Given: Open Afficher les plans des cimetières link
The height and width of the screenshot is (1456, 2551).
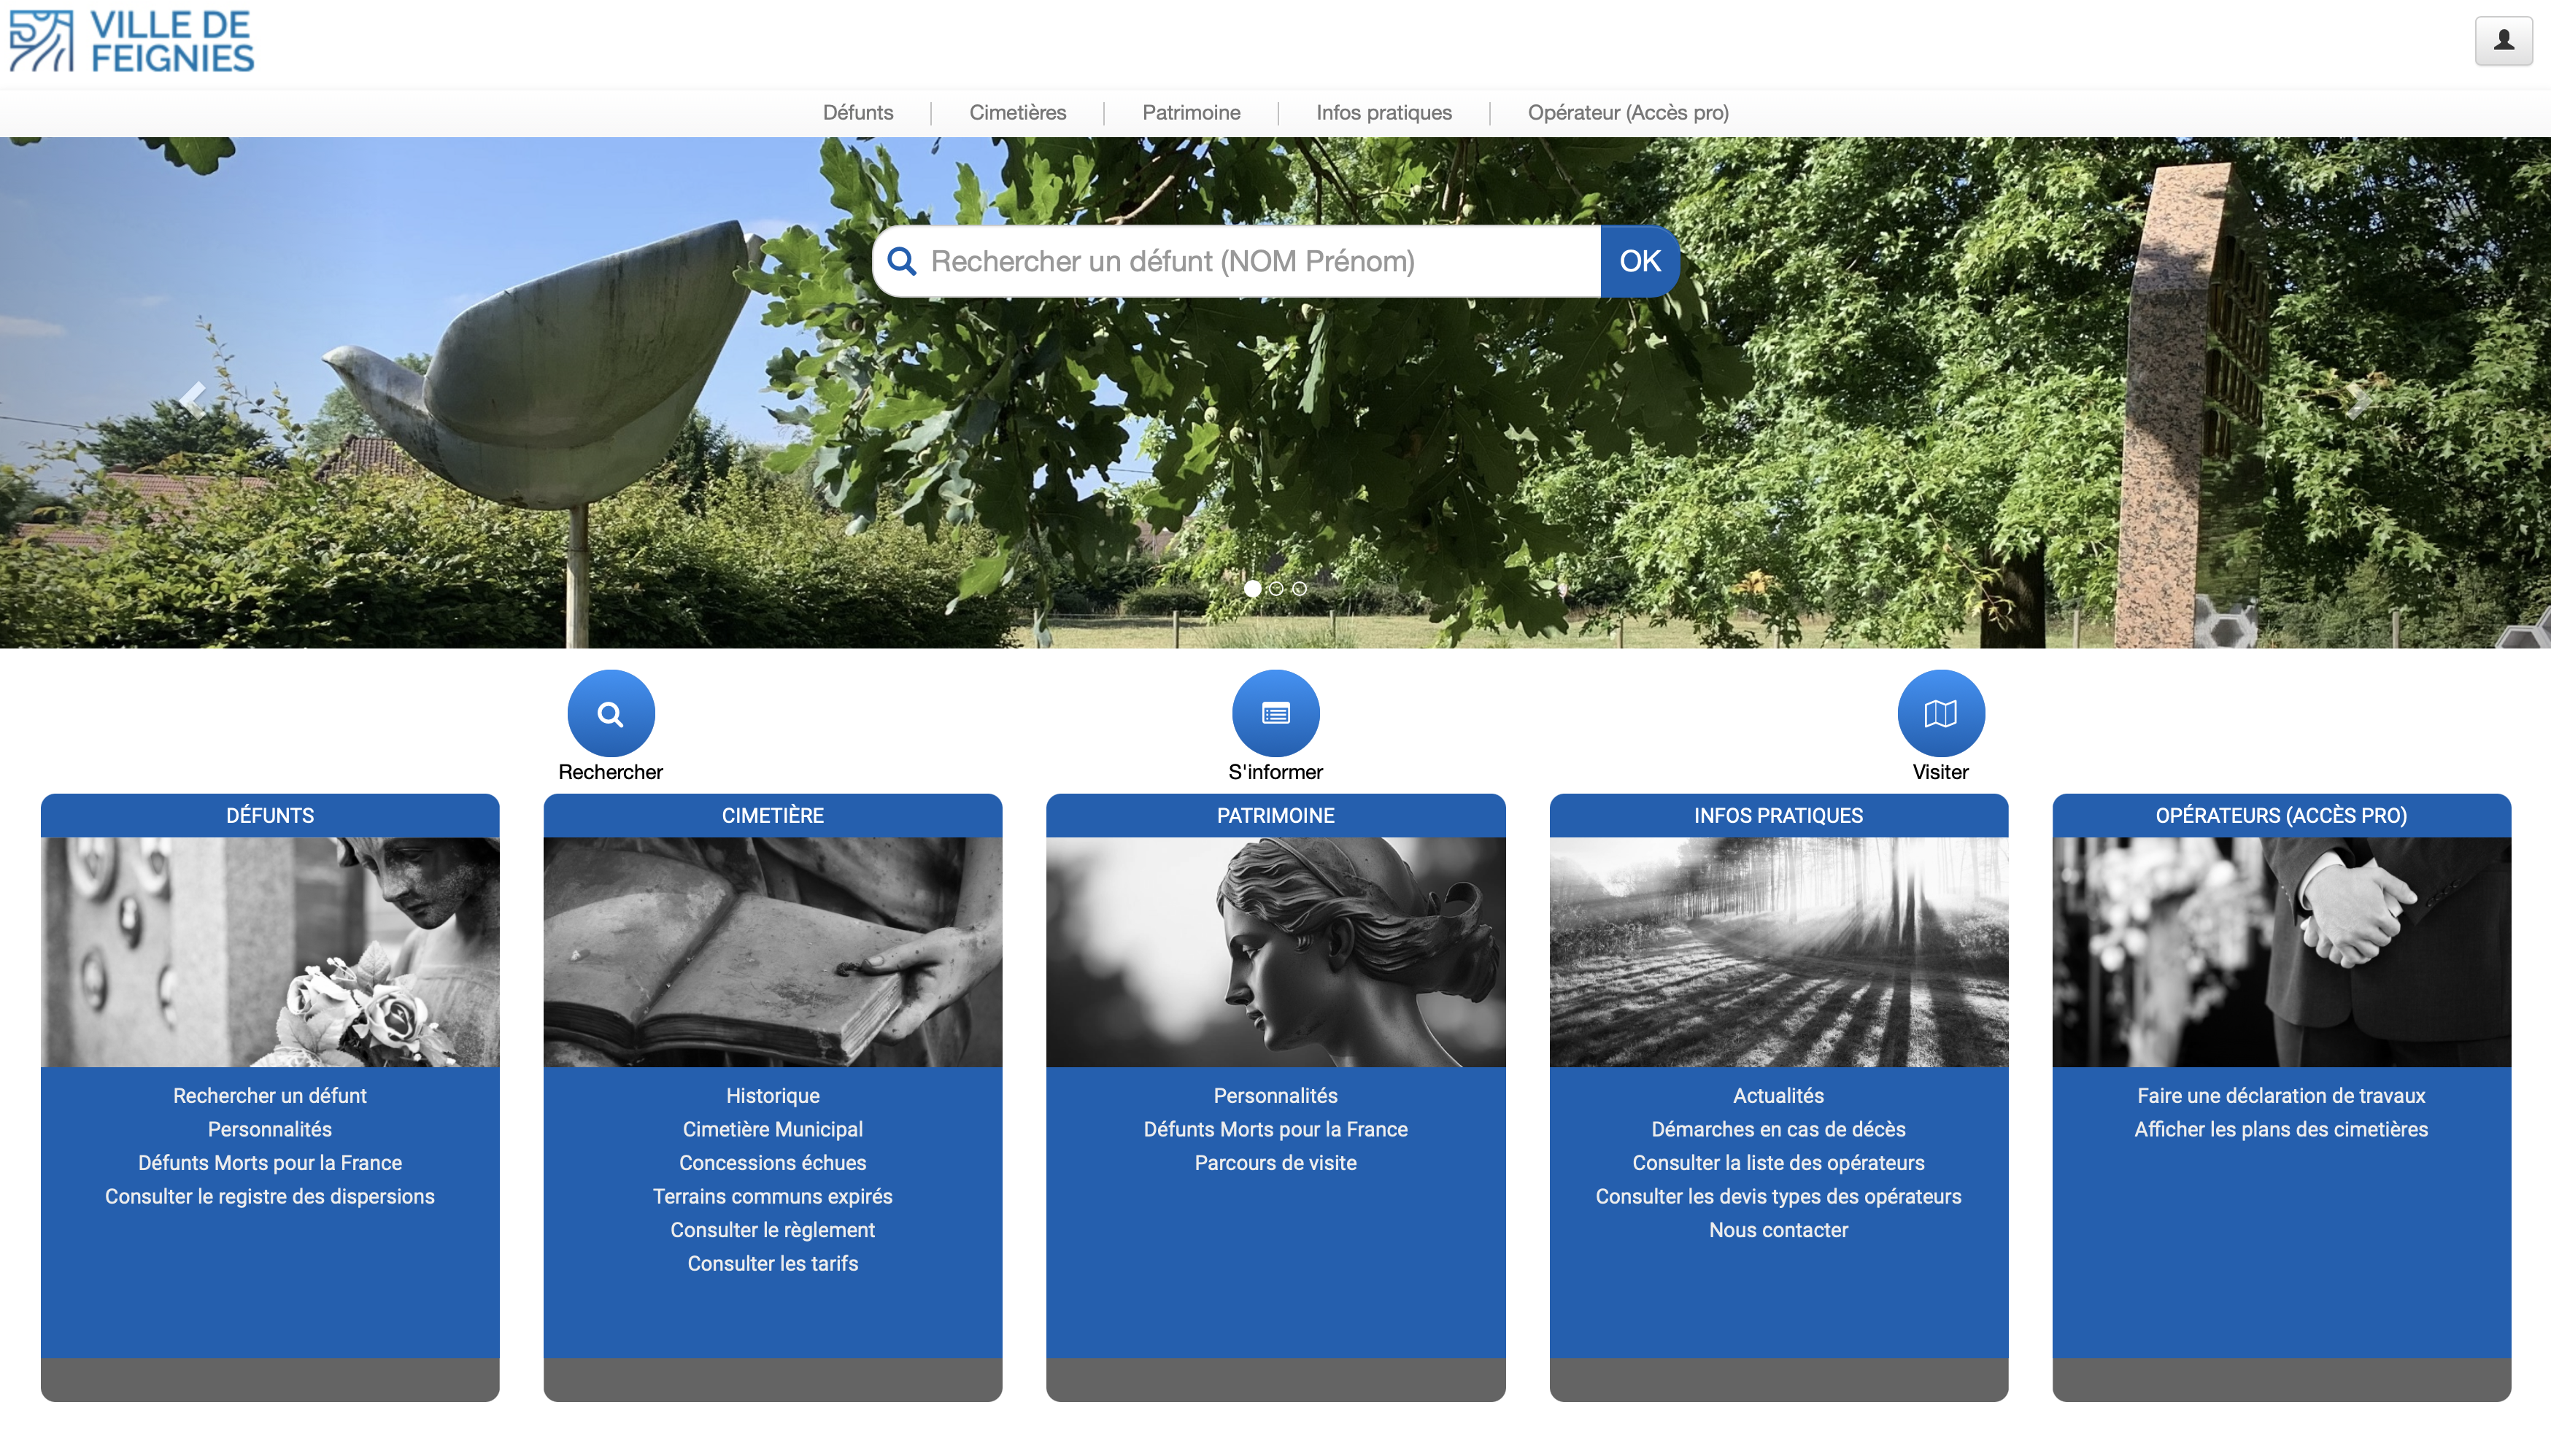Looking at the screenshot, I should click(x=2281, y=1129).
